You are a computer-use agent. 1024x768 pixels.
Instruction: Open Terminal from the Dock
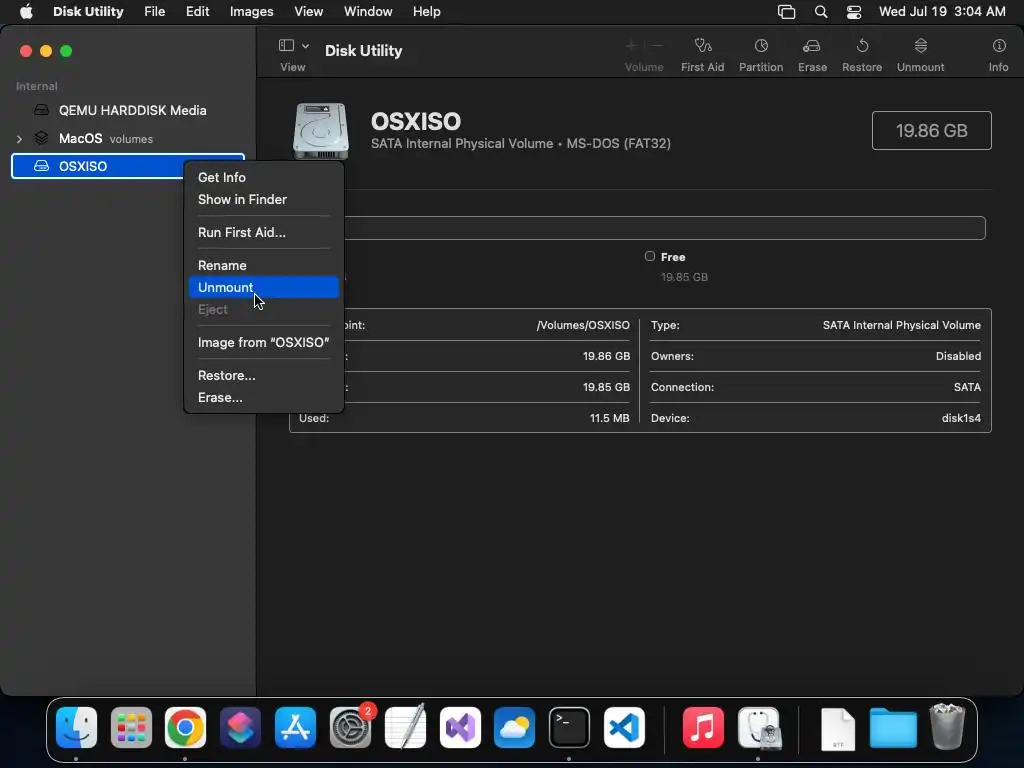(569, 727)
